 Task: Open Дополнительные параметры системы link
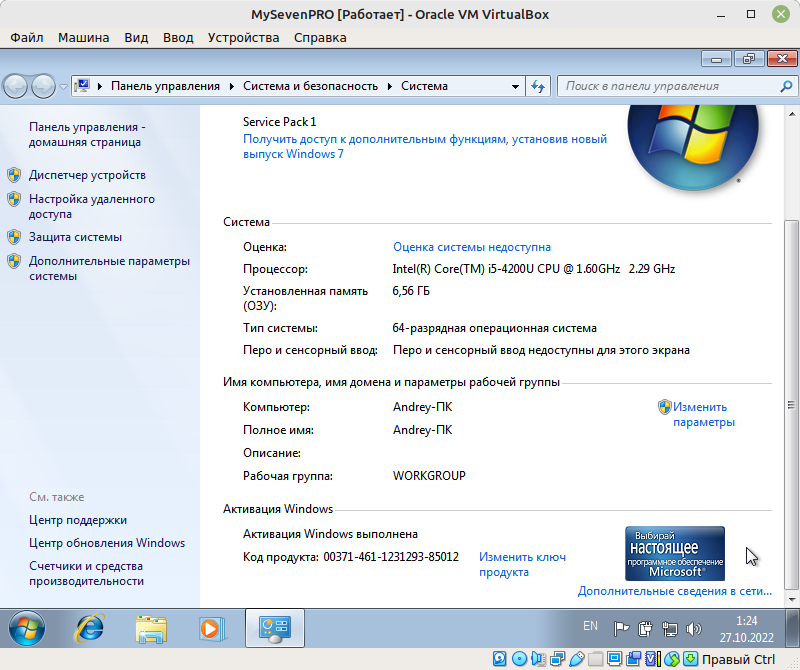[x=109, y=268]
